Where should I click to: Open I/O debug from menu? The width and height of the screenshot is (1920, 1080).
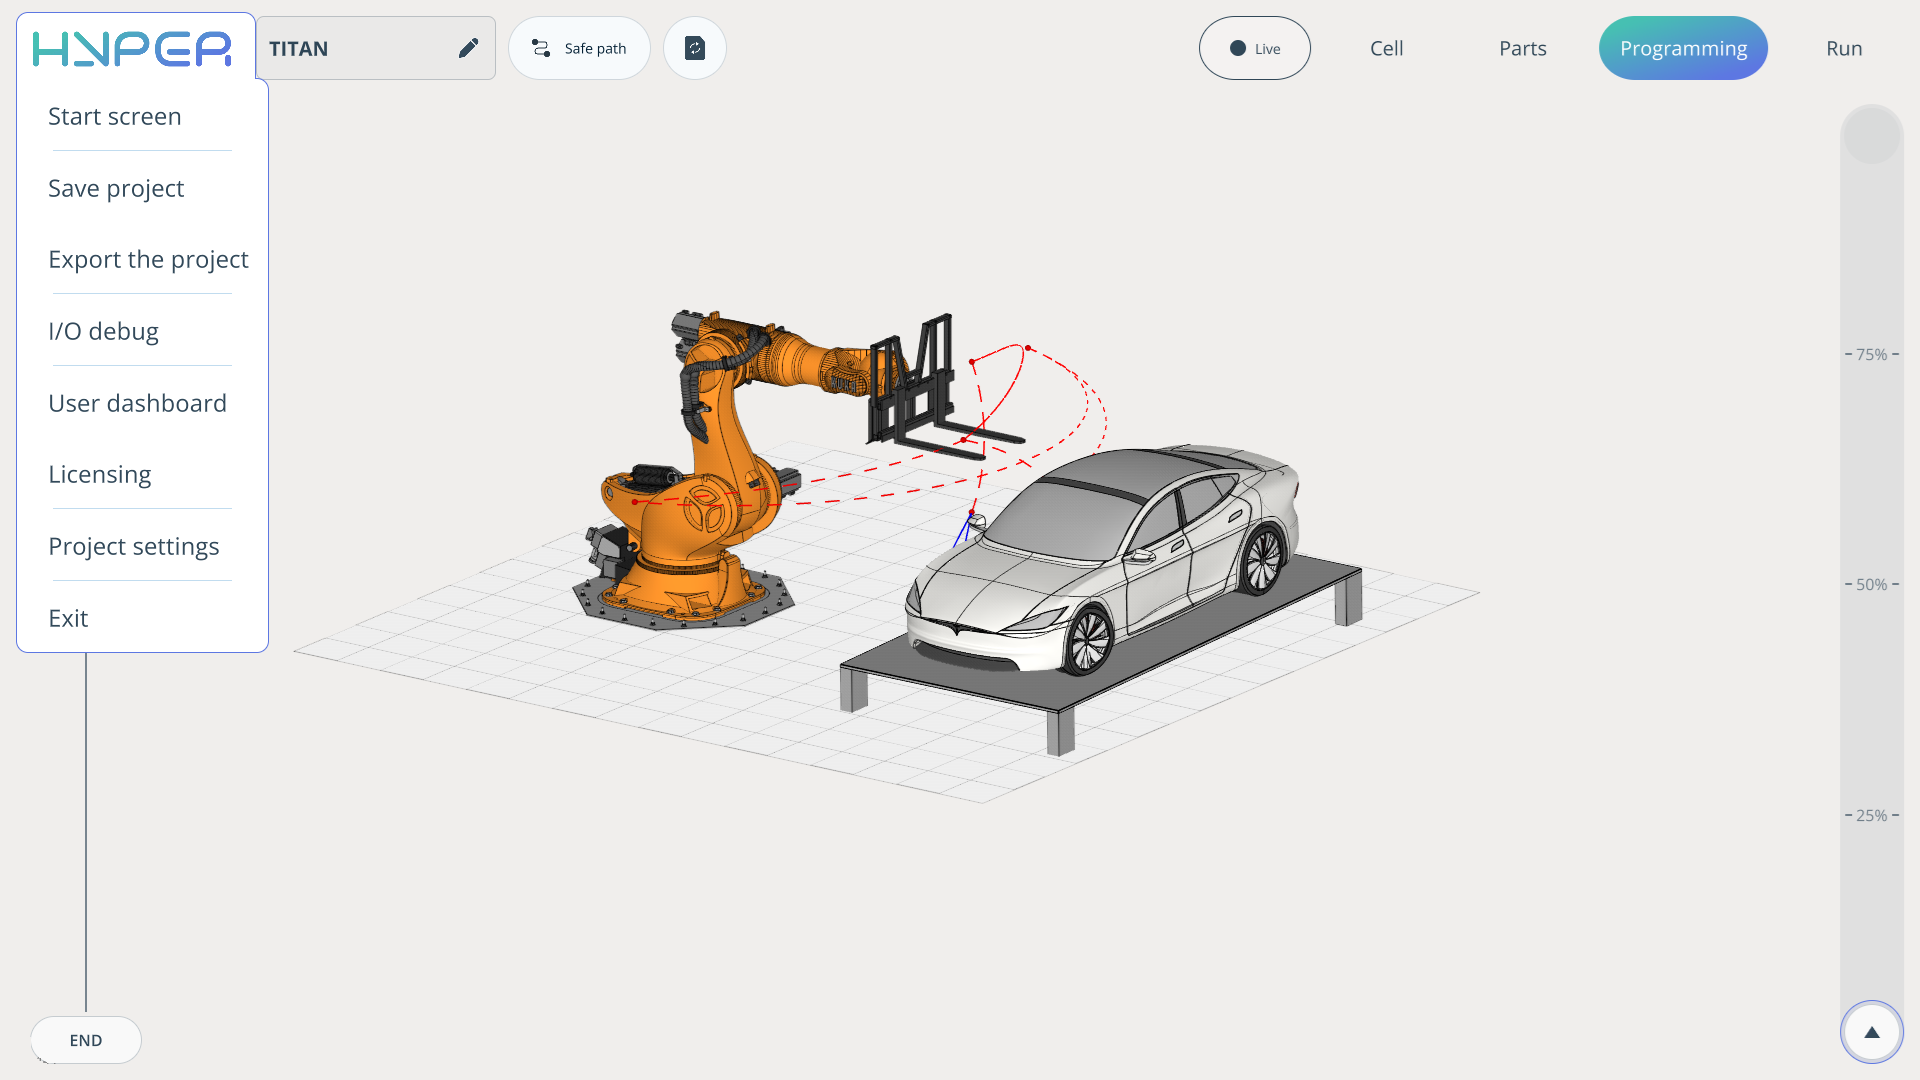click(103, 332)
